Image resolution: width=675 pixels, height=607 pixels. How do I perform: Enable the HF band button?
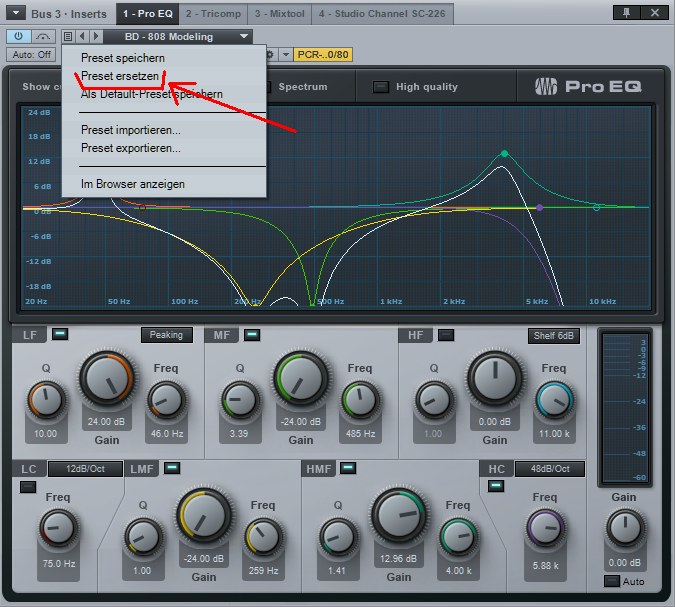point(446,335)
